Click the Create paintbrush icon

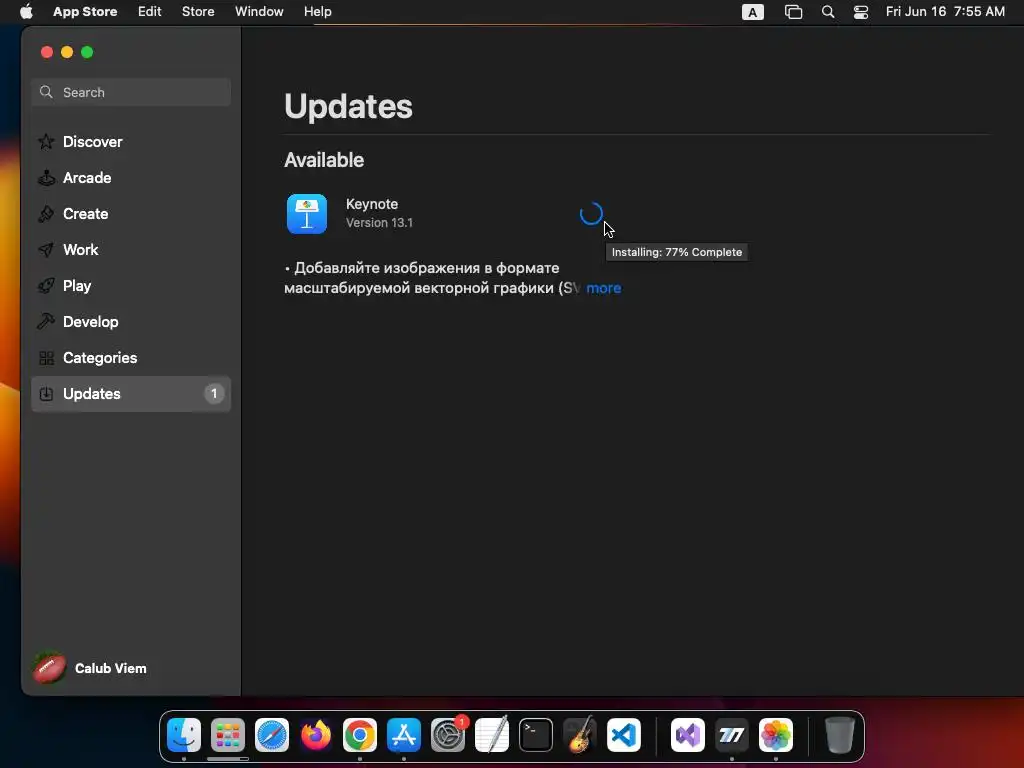coord(46,214)
